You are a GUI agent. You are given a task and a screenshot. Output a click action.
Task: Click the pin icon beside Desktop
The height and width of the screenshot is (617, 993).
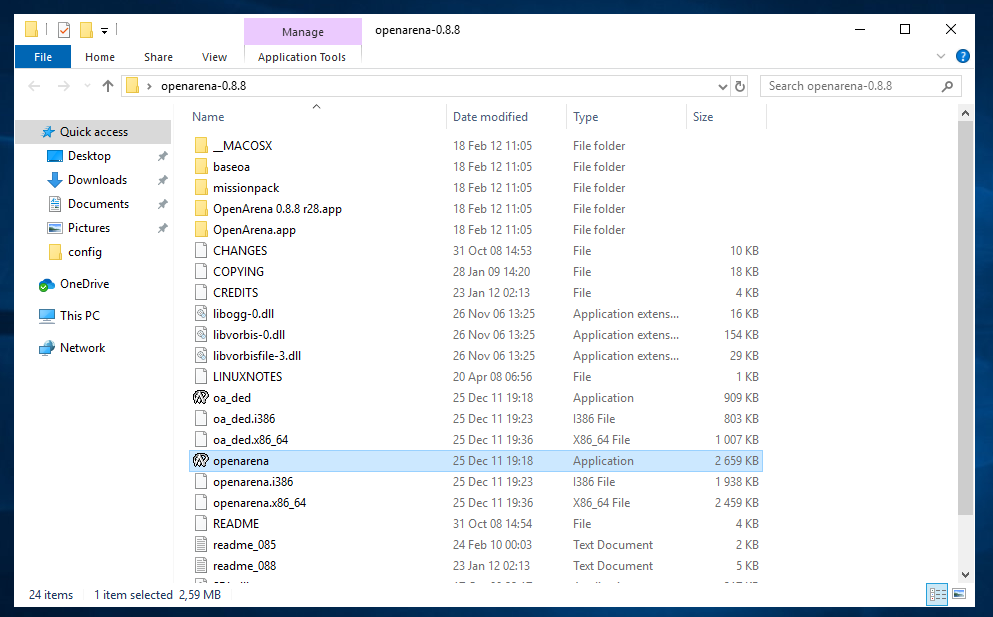tap(163, 156)
